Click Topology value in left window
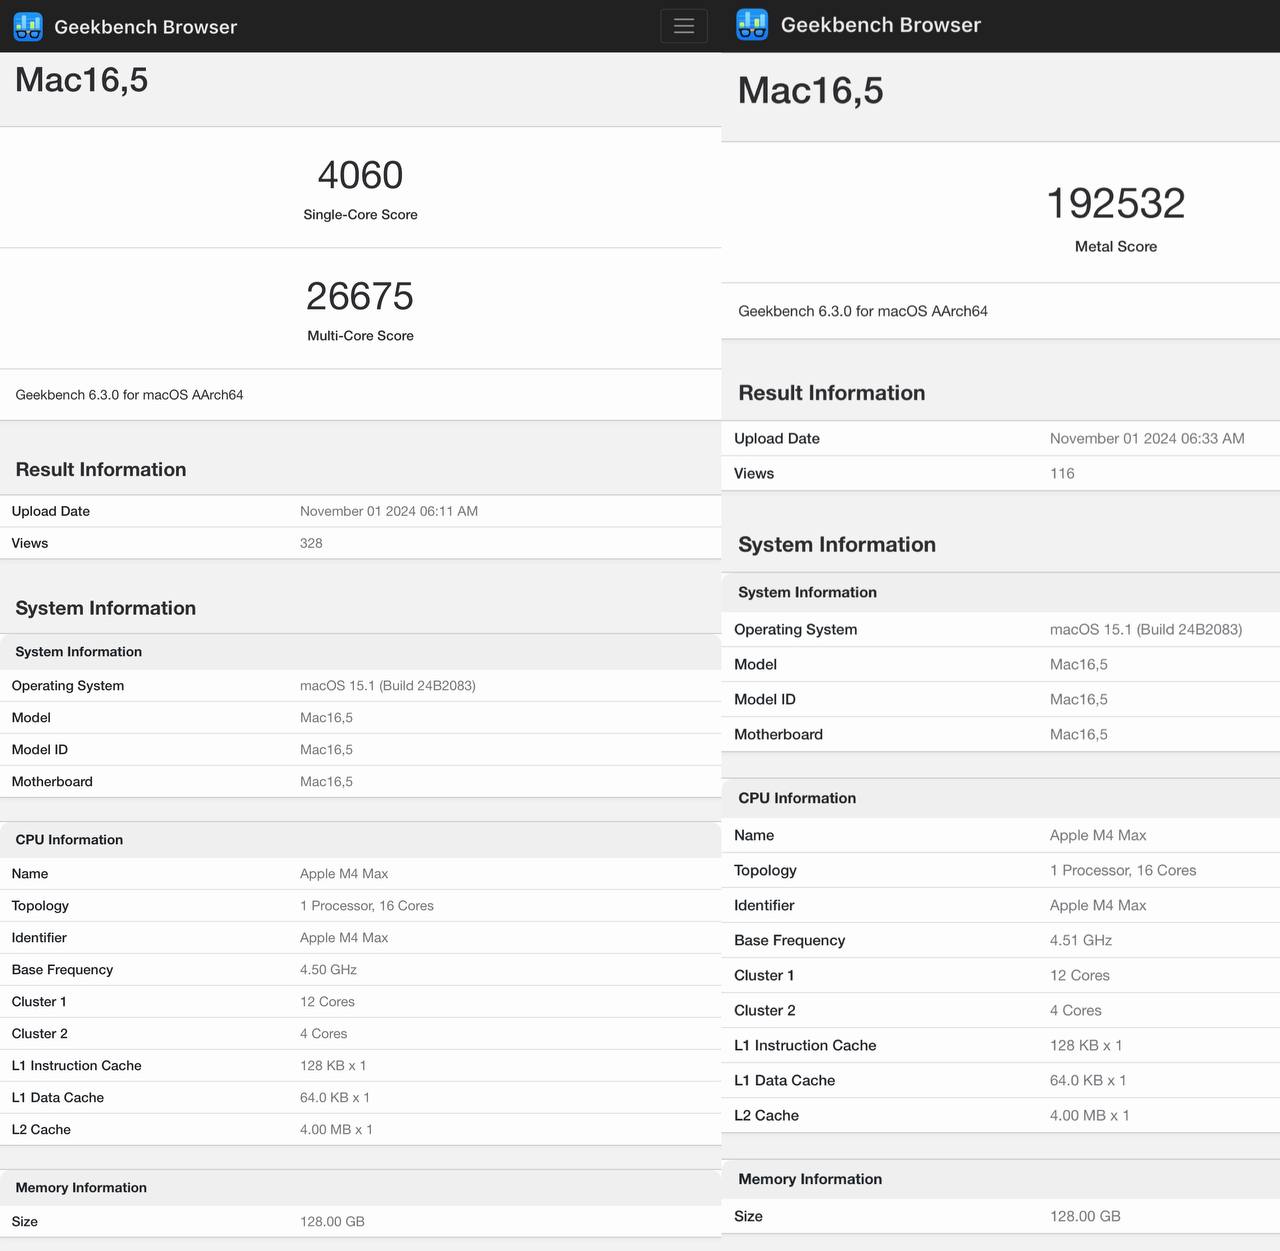This screenshot has height=1251, width=1280. (367, 905)
